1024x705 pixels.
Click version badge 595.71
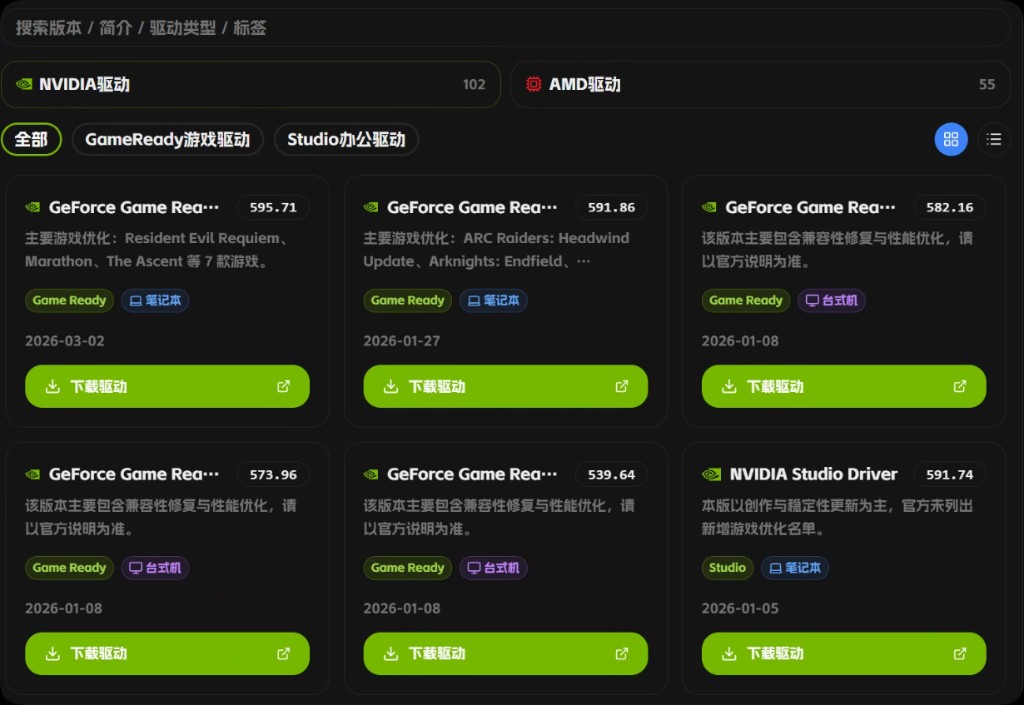(273, 208)
